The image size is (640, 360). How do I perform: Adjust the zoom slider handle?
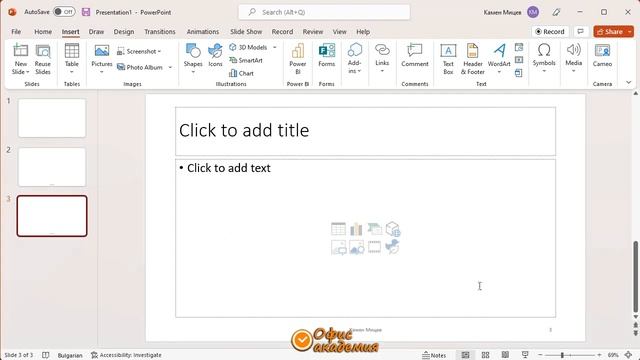coord(562,355)
